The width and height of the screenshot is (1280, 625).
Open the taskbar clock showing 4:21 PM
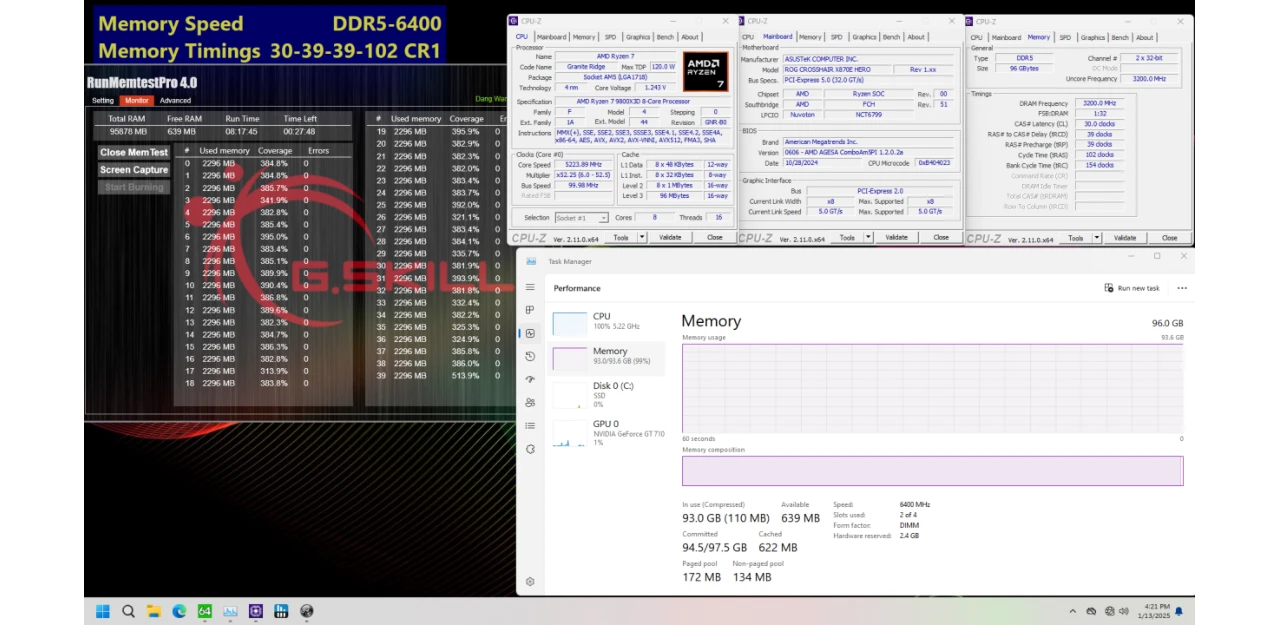(x=1155, y=611)
